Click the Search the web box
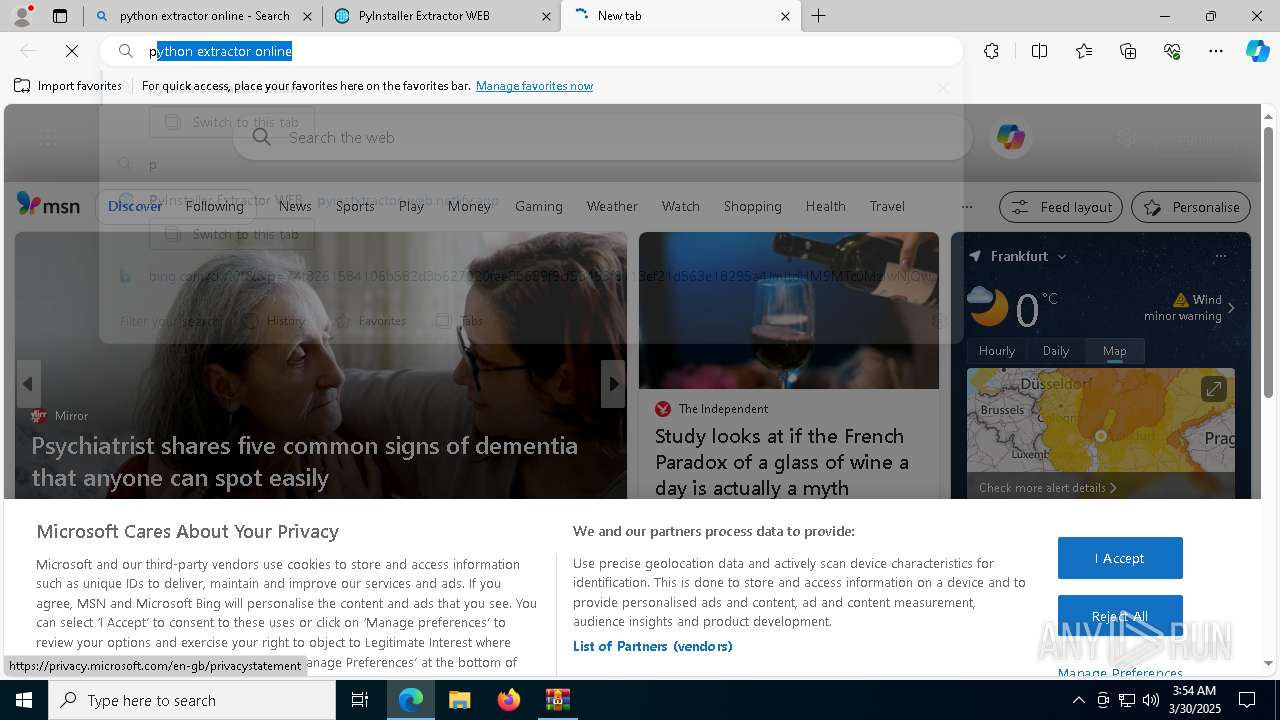The width and height of the screenshot is (1280, 720). click(x=603, y=137)
